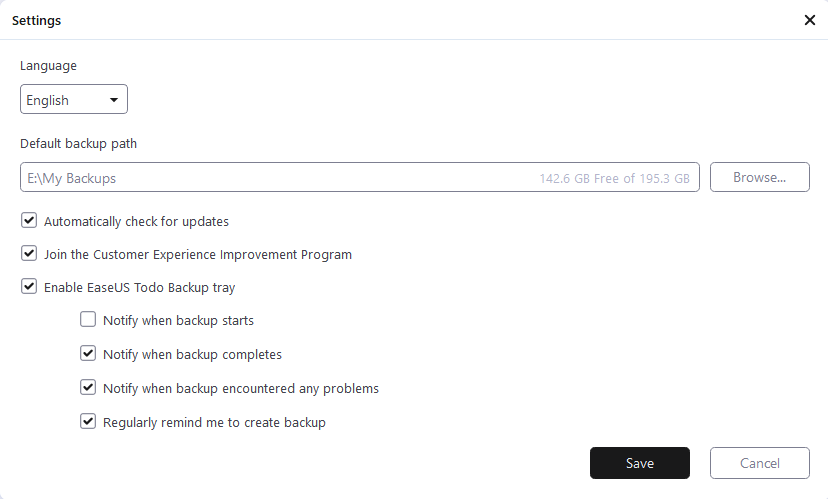Click the Settings title text
This screenshot has height=499, width=828.
pos(36,20)
